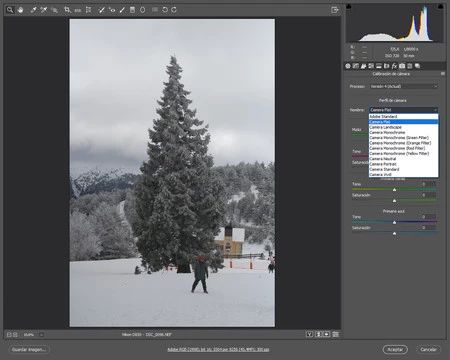Select the Transform tool
This screenshot has height=360, width=450.
point(88,10)
